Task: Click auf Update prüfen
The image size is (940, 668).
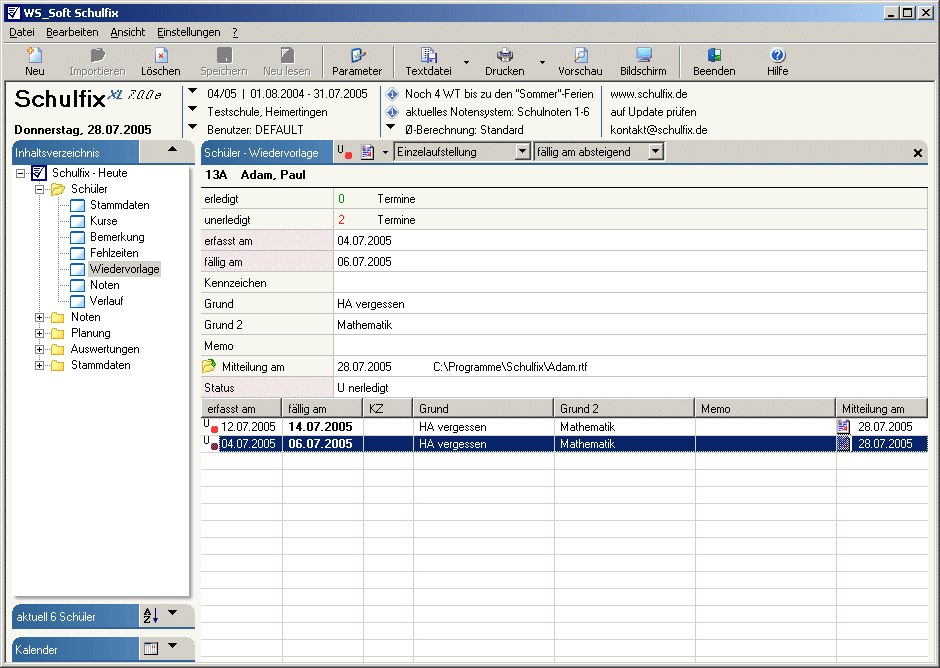Action: 653,112
